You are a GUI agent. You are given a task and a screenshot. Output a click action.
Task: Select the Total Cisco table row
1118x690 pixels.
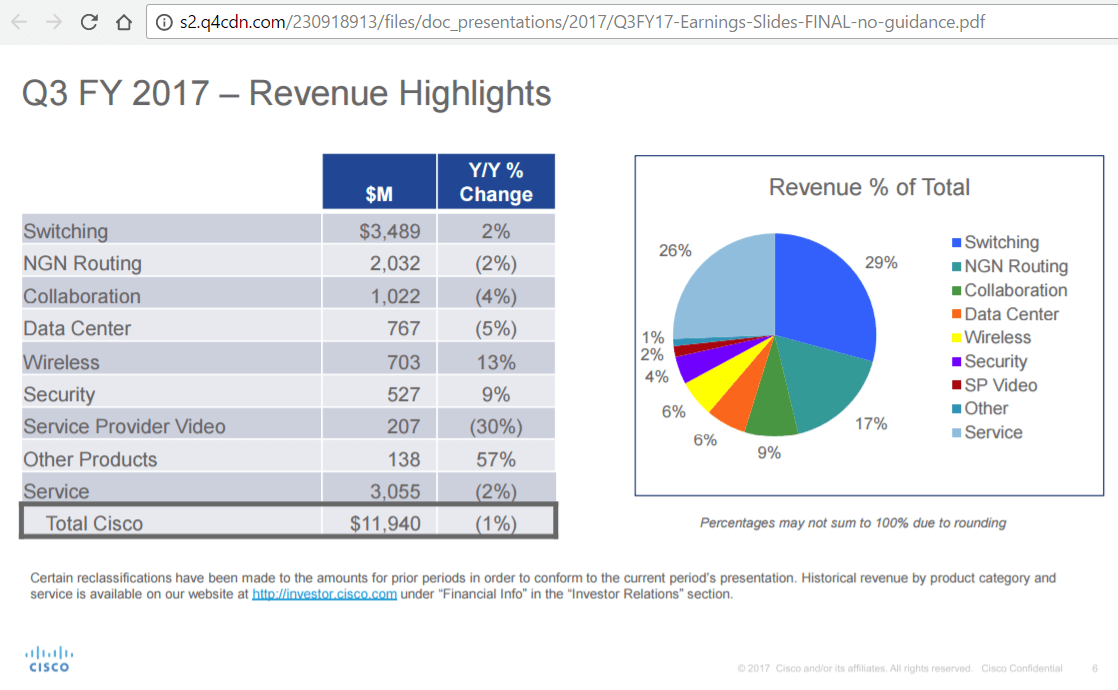(x=288, y=523)
